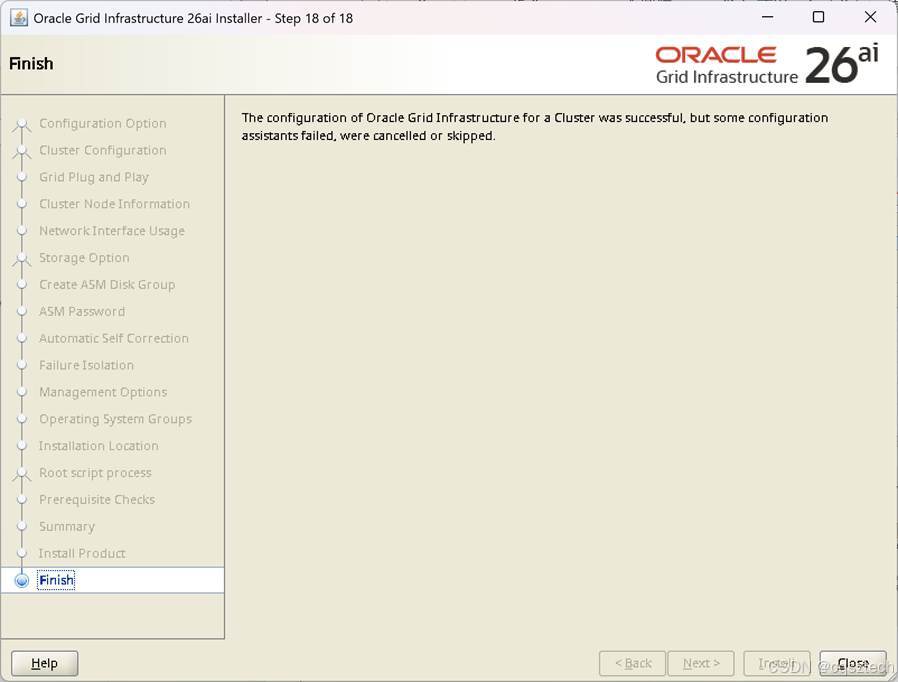Select the Operating System Groups step

coord(115,419)
